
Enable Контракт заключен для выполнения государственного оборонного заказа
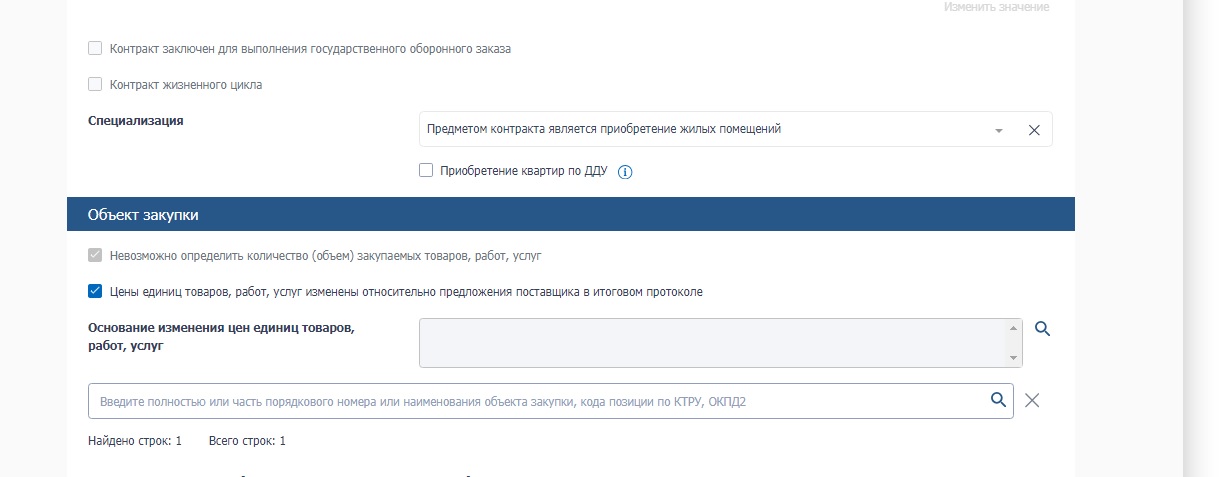point(95,48)
